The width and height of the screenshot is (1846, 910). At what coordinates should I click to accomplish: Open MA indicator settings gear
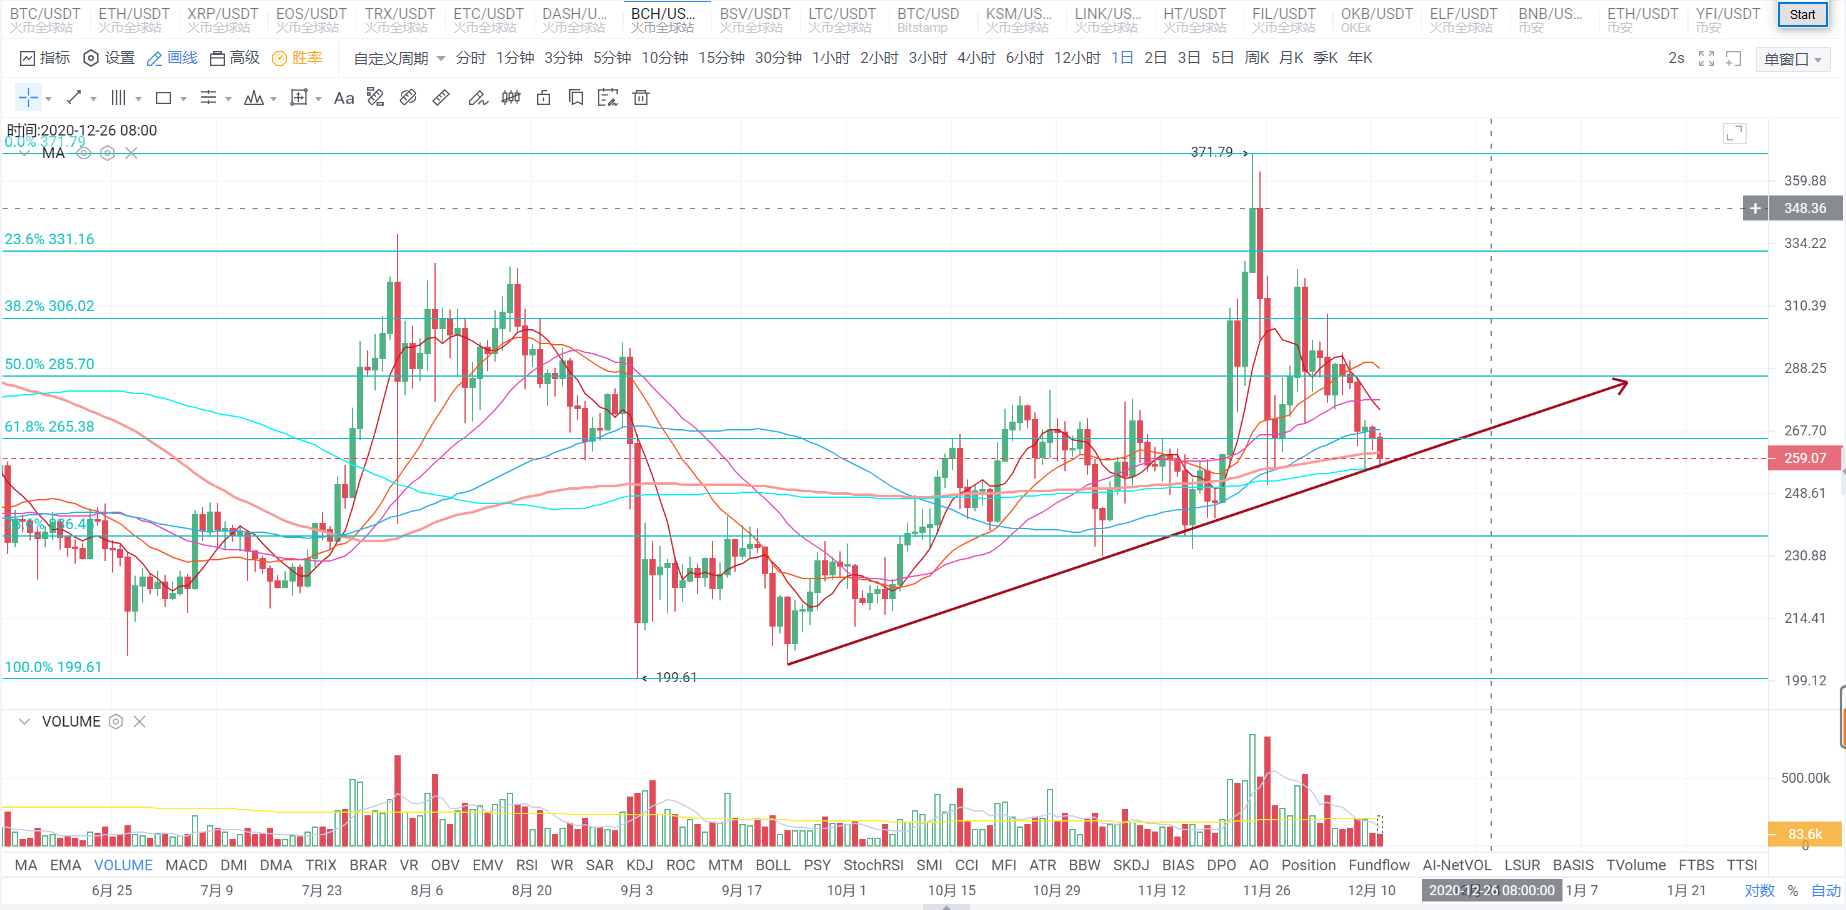point(107,153)
